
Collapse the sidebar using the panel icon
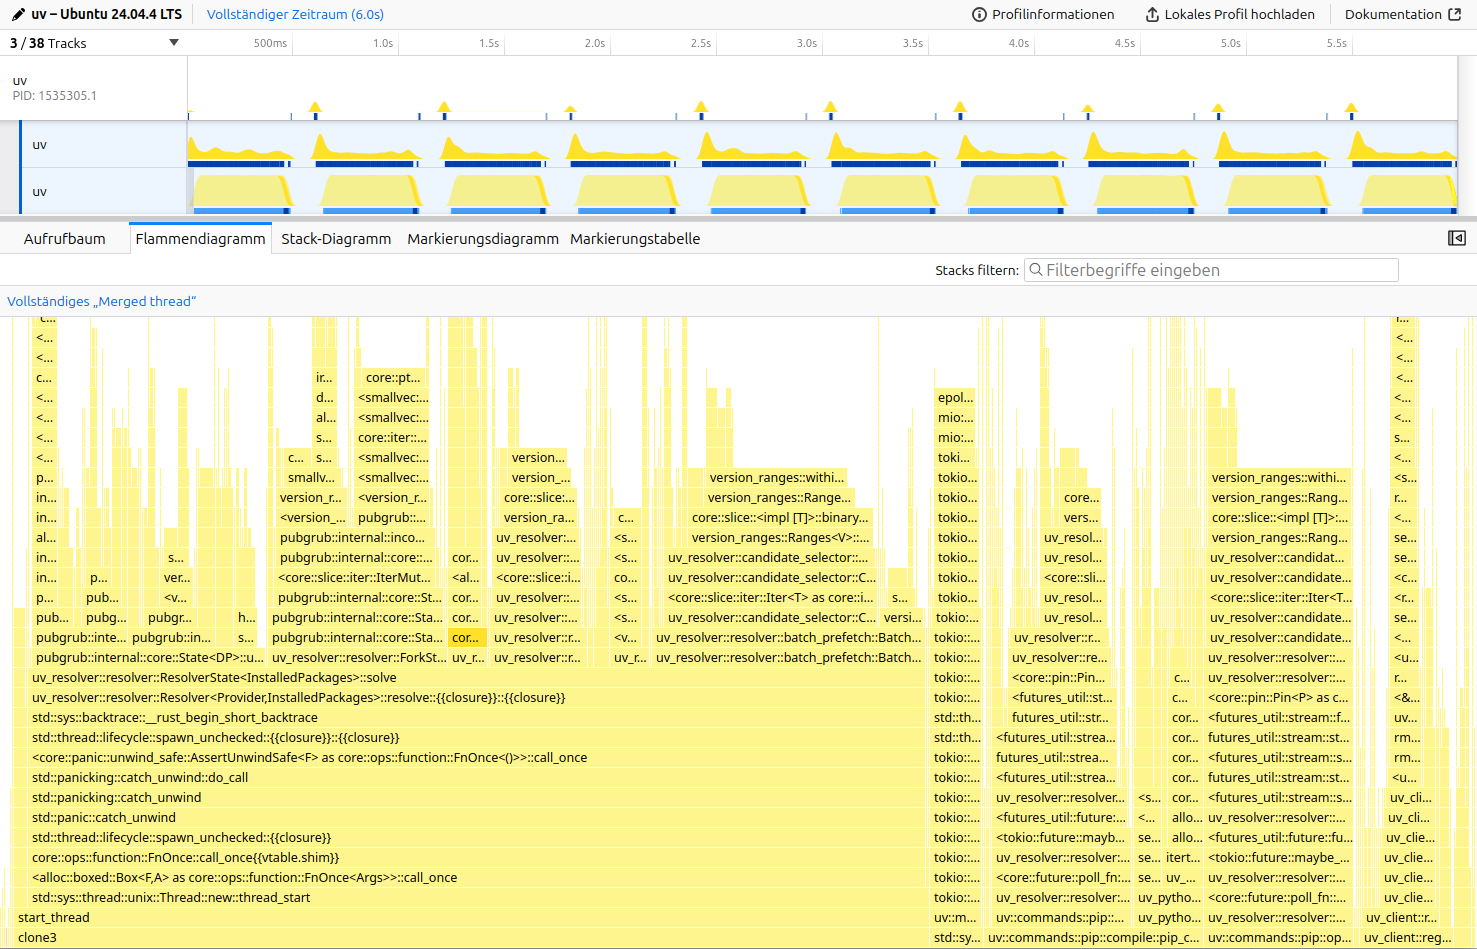(1457, 238)
